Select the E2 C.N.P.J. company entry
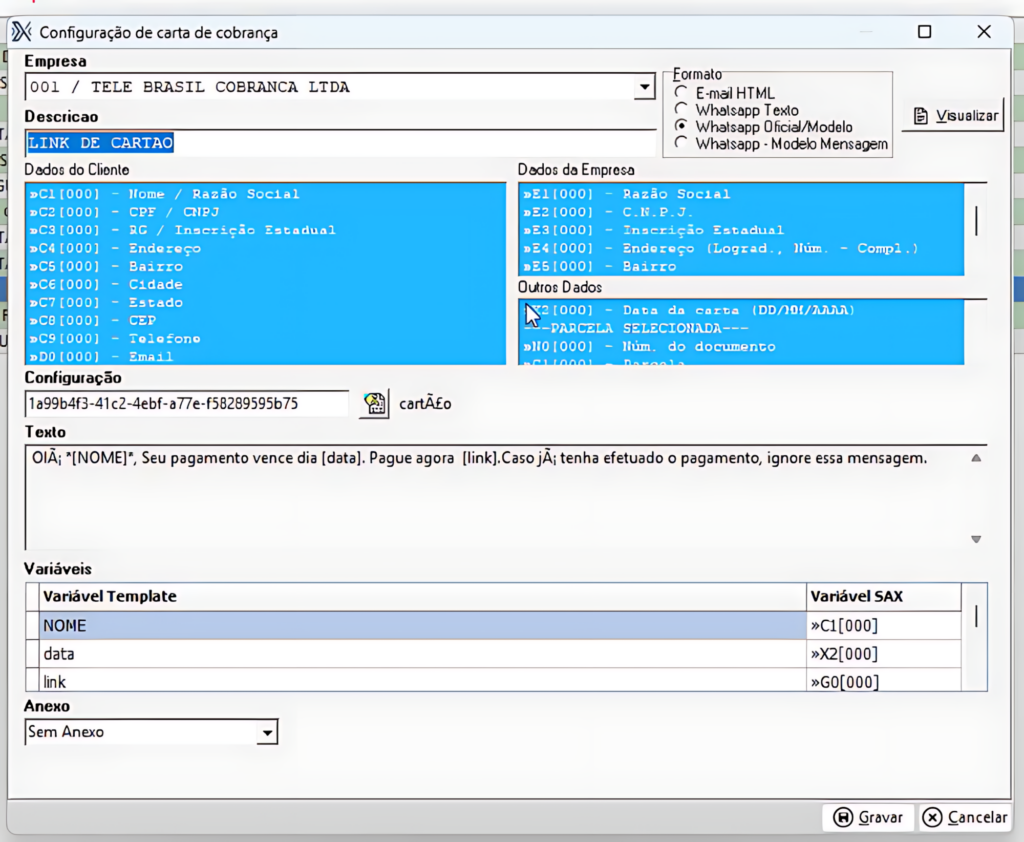This screenshot has height=842, width=1024. (741, 212)
